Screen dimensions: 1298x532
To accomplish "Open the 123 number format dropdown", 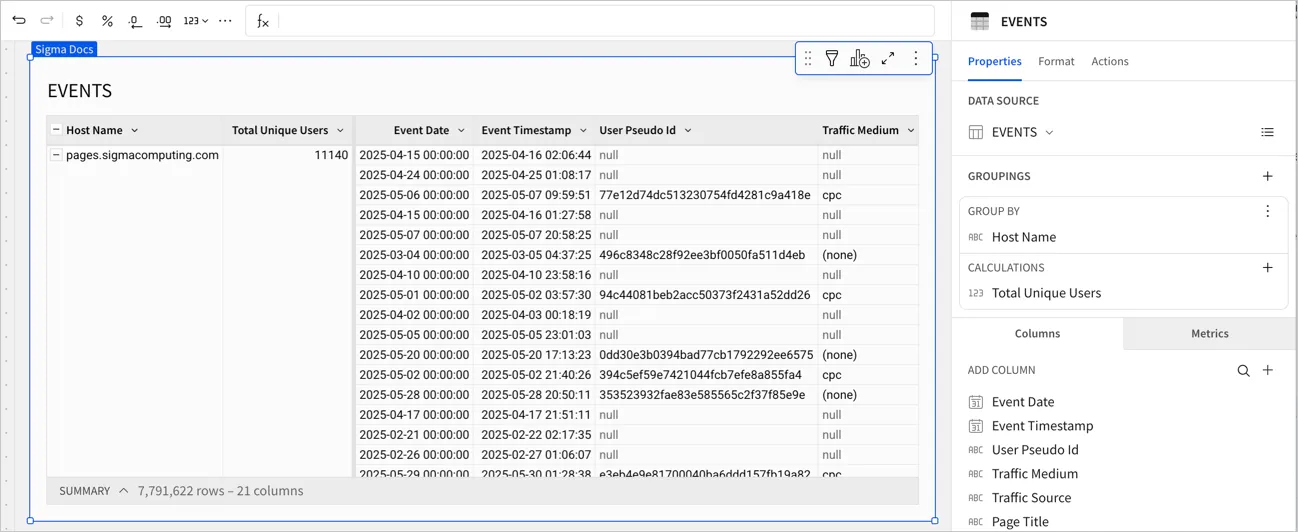I will tap(195, 21).
